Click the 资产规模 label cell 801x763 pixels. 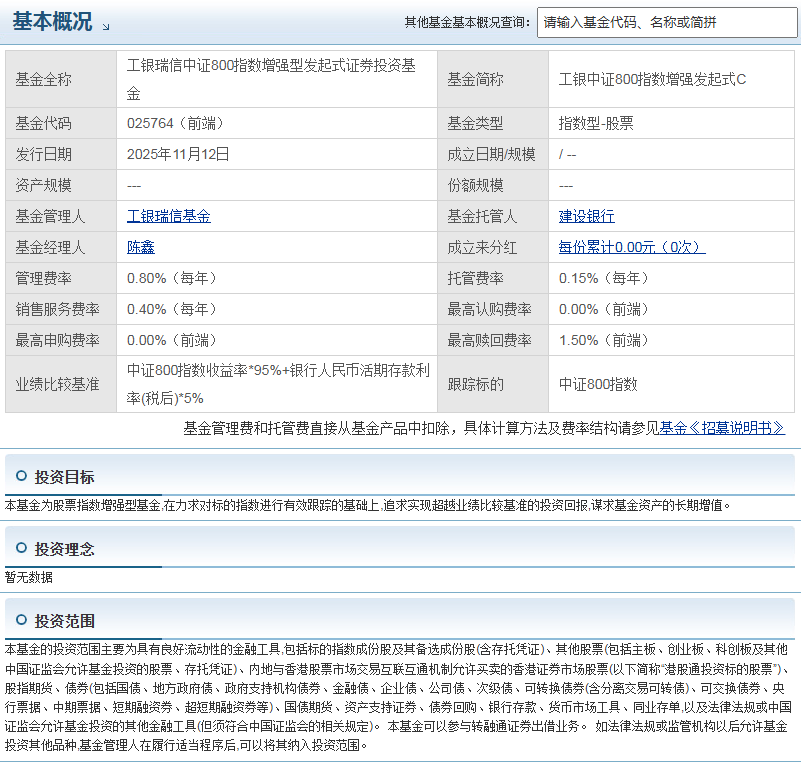61,185
